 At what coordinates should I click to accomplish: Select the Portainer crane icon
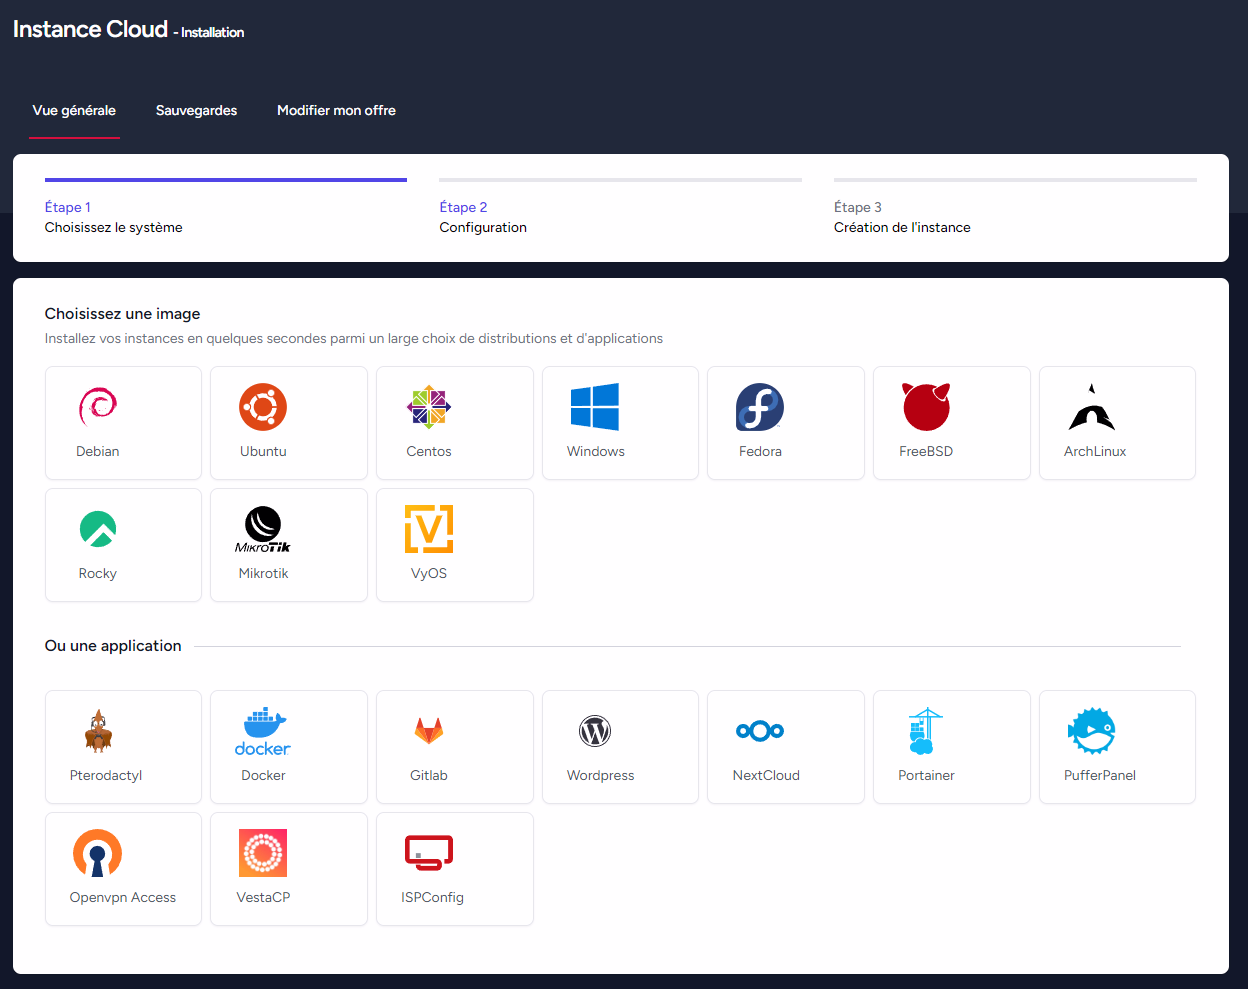[x=926, y=731]
